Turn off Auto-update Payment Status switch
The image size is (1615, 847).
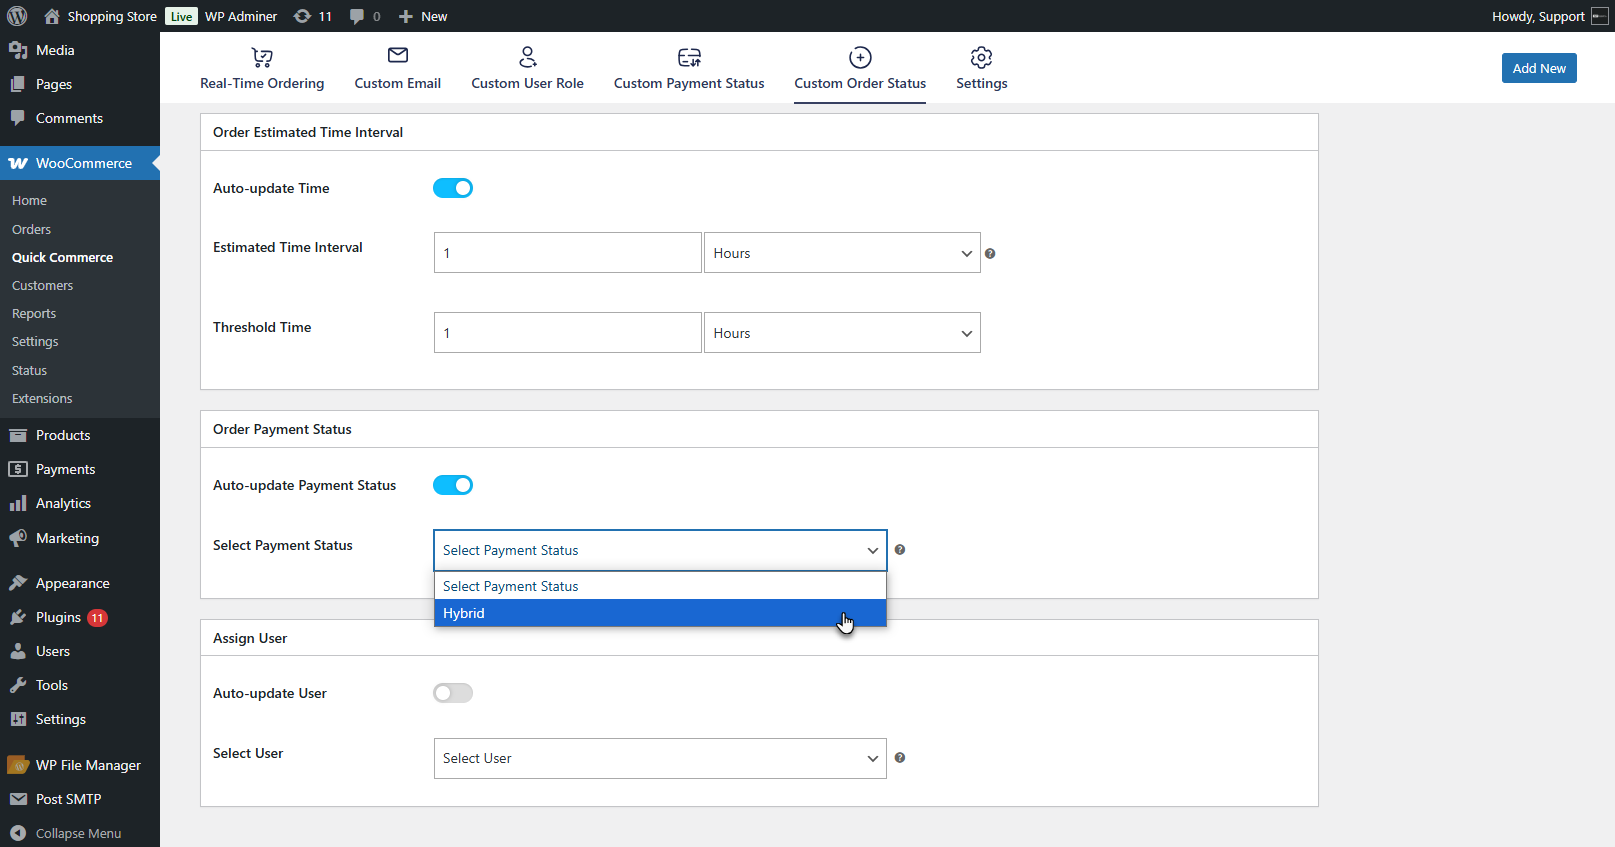coord(453,485)
